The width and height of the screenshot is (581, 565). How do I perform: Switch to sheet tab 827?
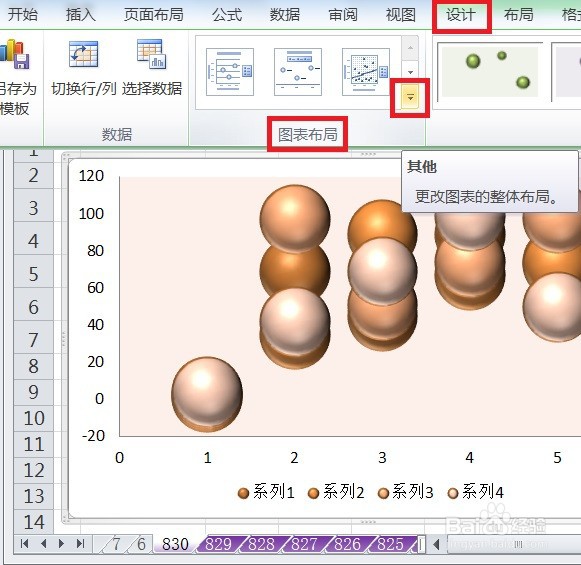(304, 544)
